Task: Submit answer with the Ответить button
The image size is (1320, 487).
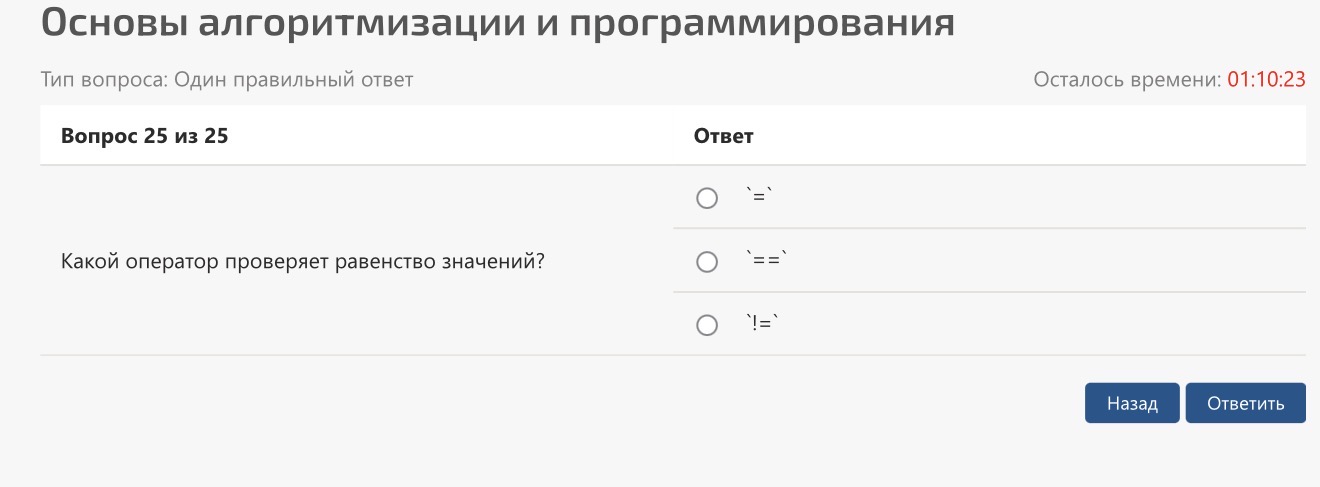Action: [1245, 403]
